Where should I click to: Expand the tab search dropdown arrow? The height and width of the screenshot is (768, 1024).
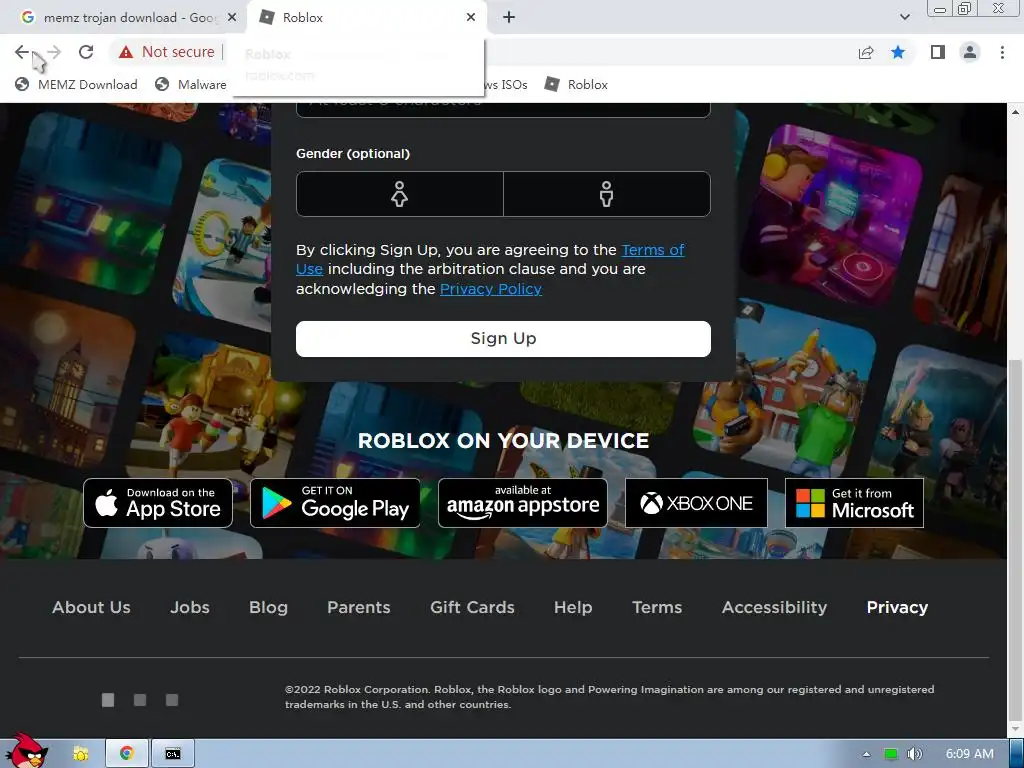(x=904, y=18)
